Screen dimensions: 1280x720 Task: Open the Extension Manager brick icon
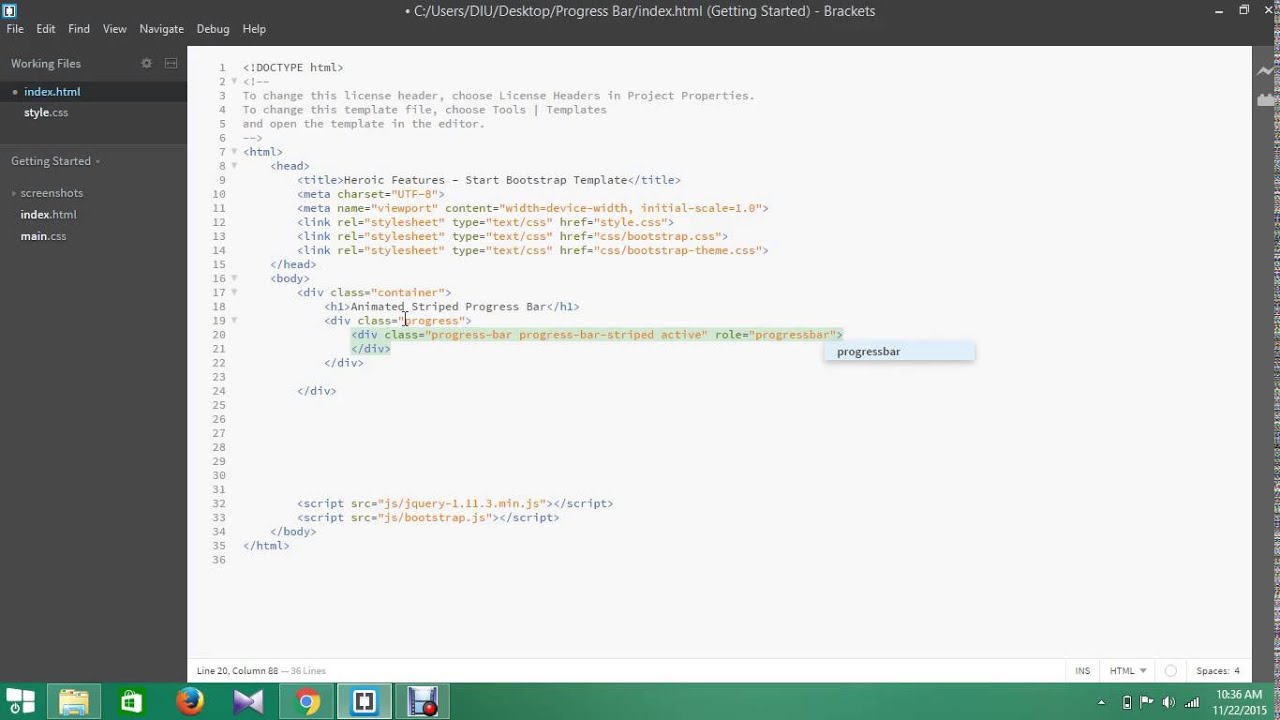pyautogui.click(x=1267, y=99)
